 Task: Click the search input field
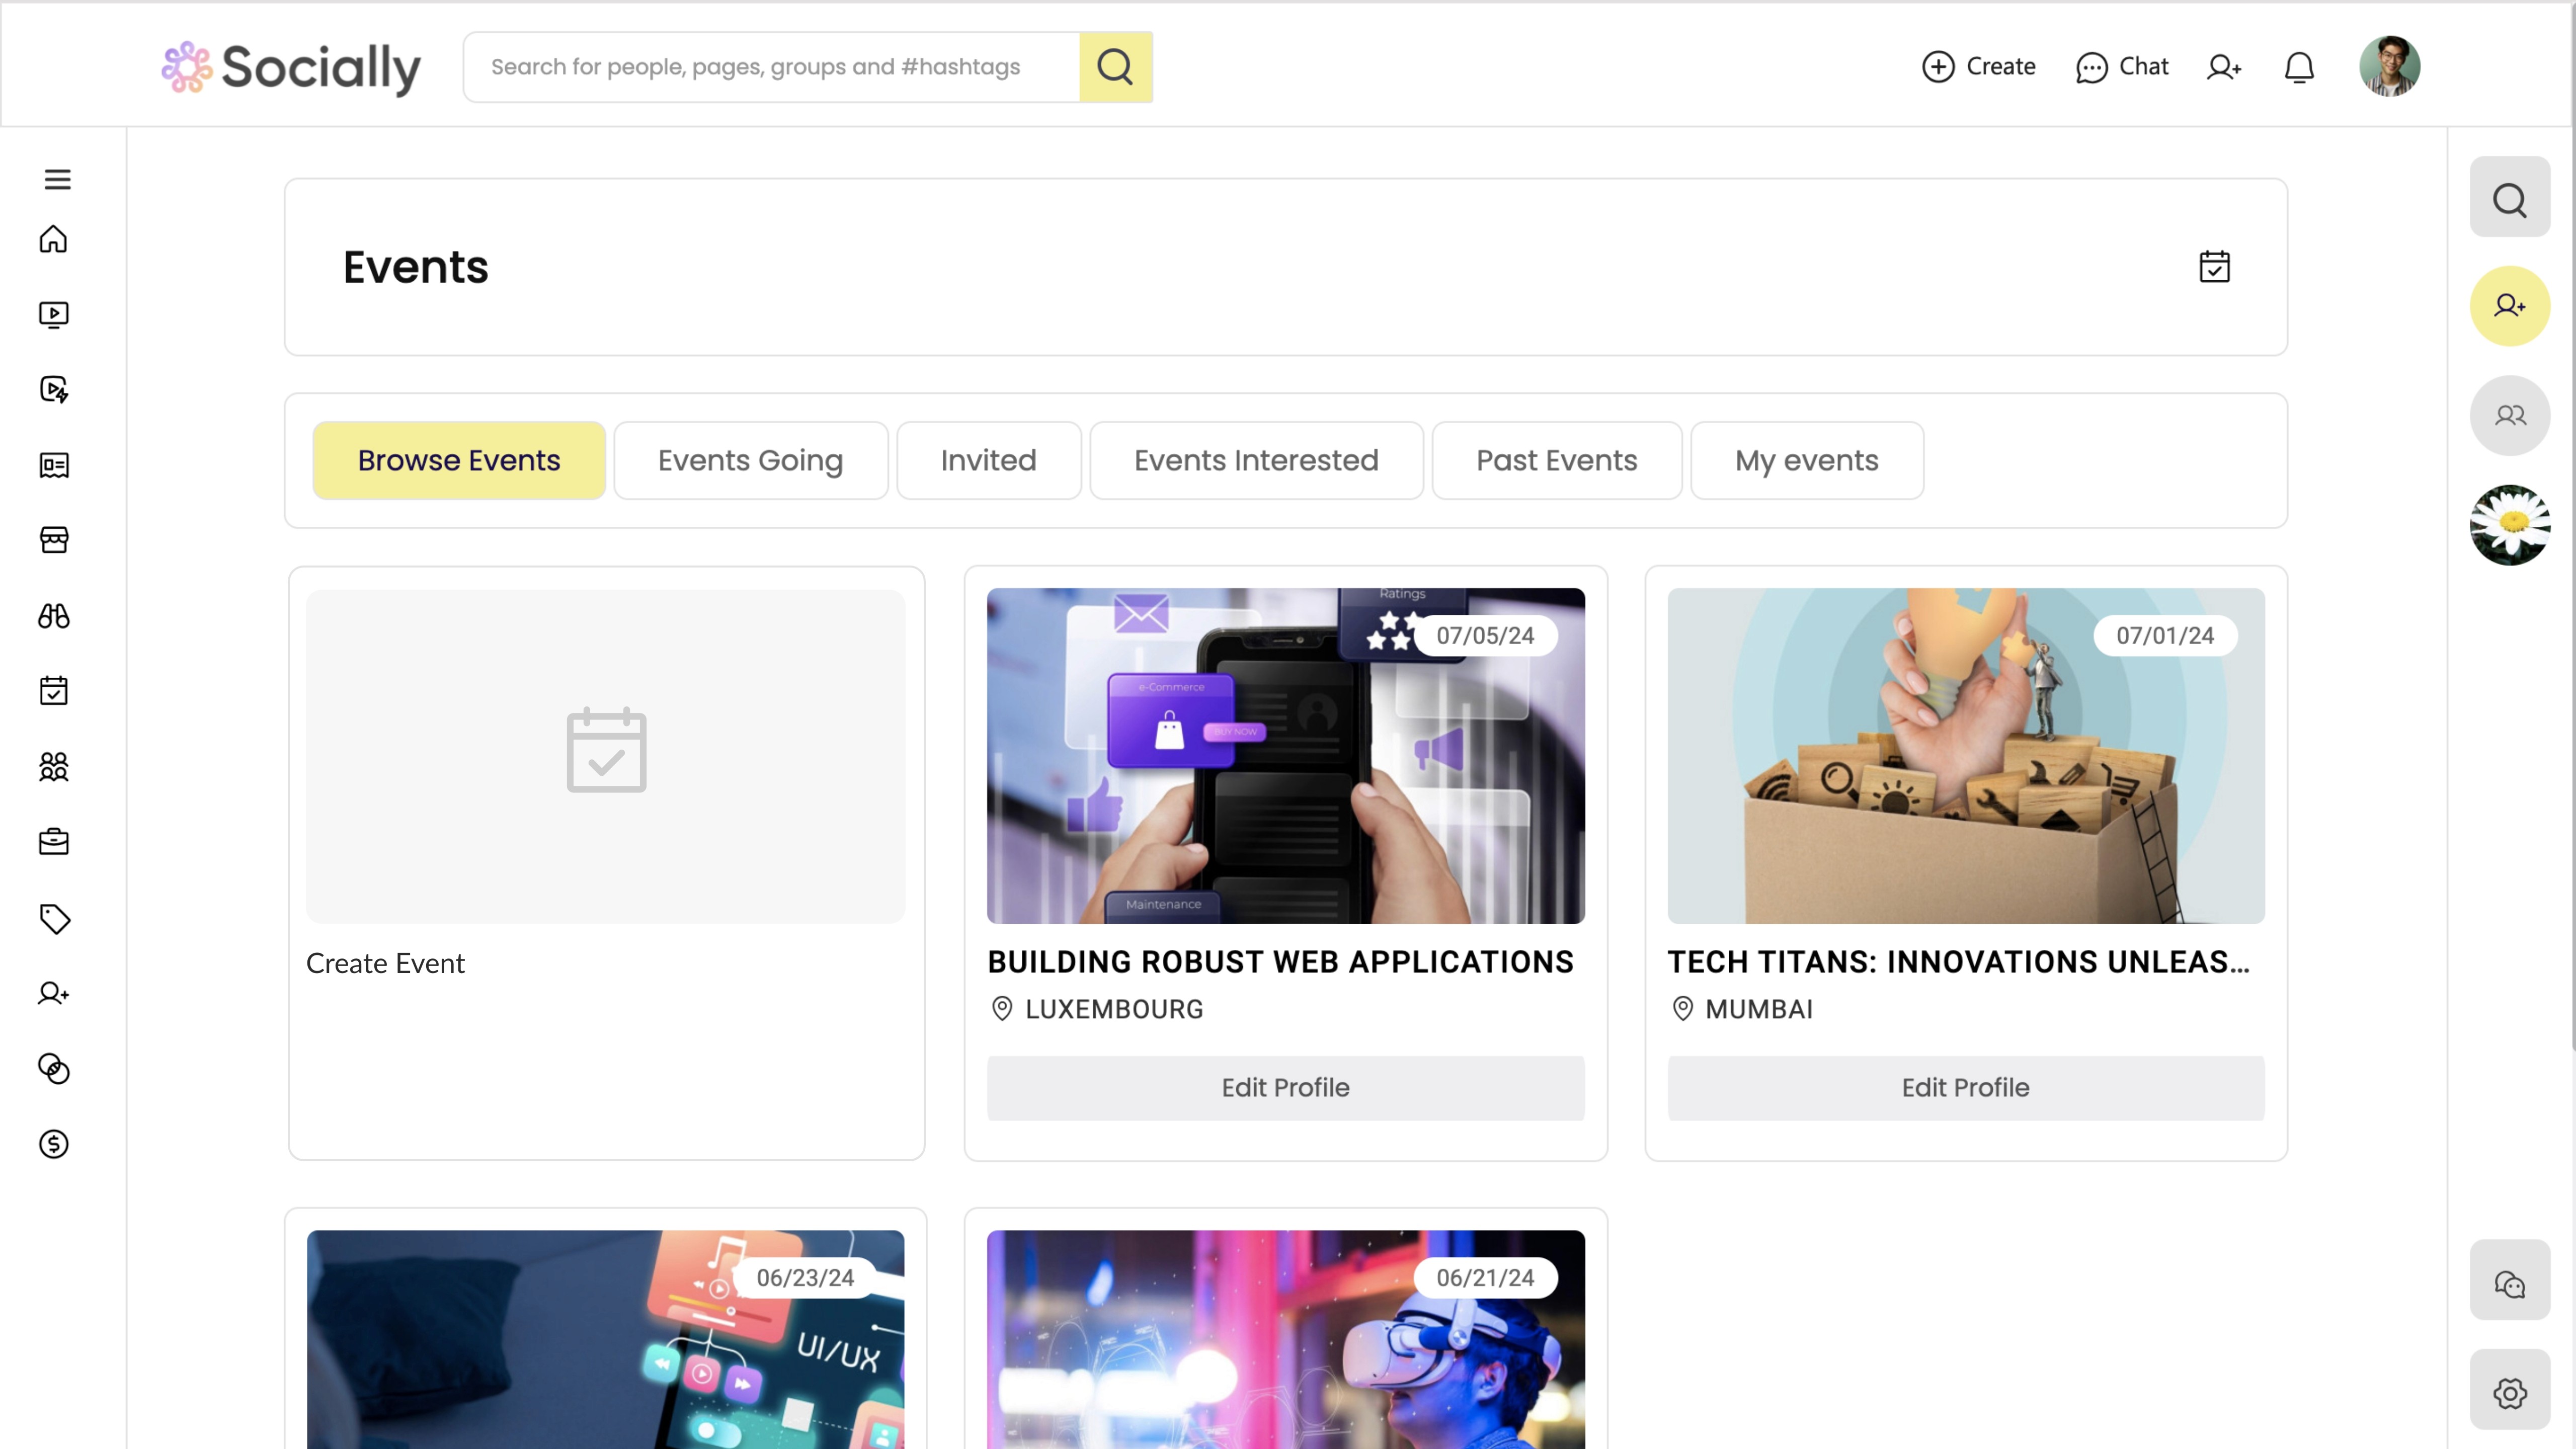pyautogui.click(x=770, y=66)
